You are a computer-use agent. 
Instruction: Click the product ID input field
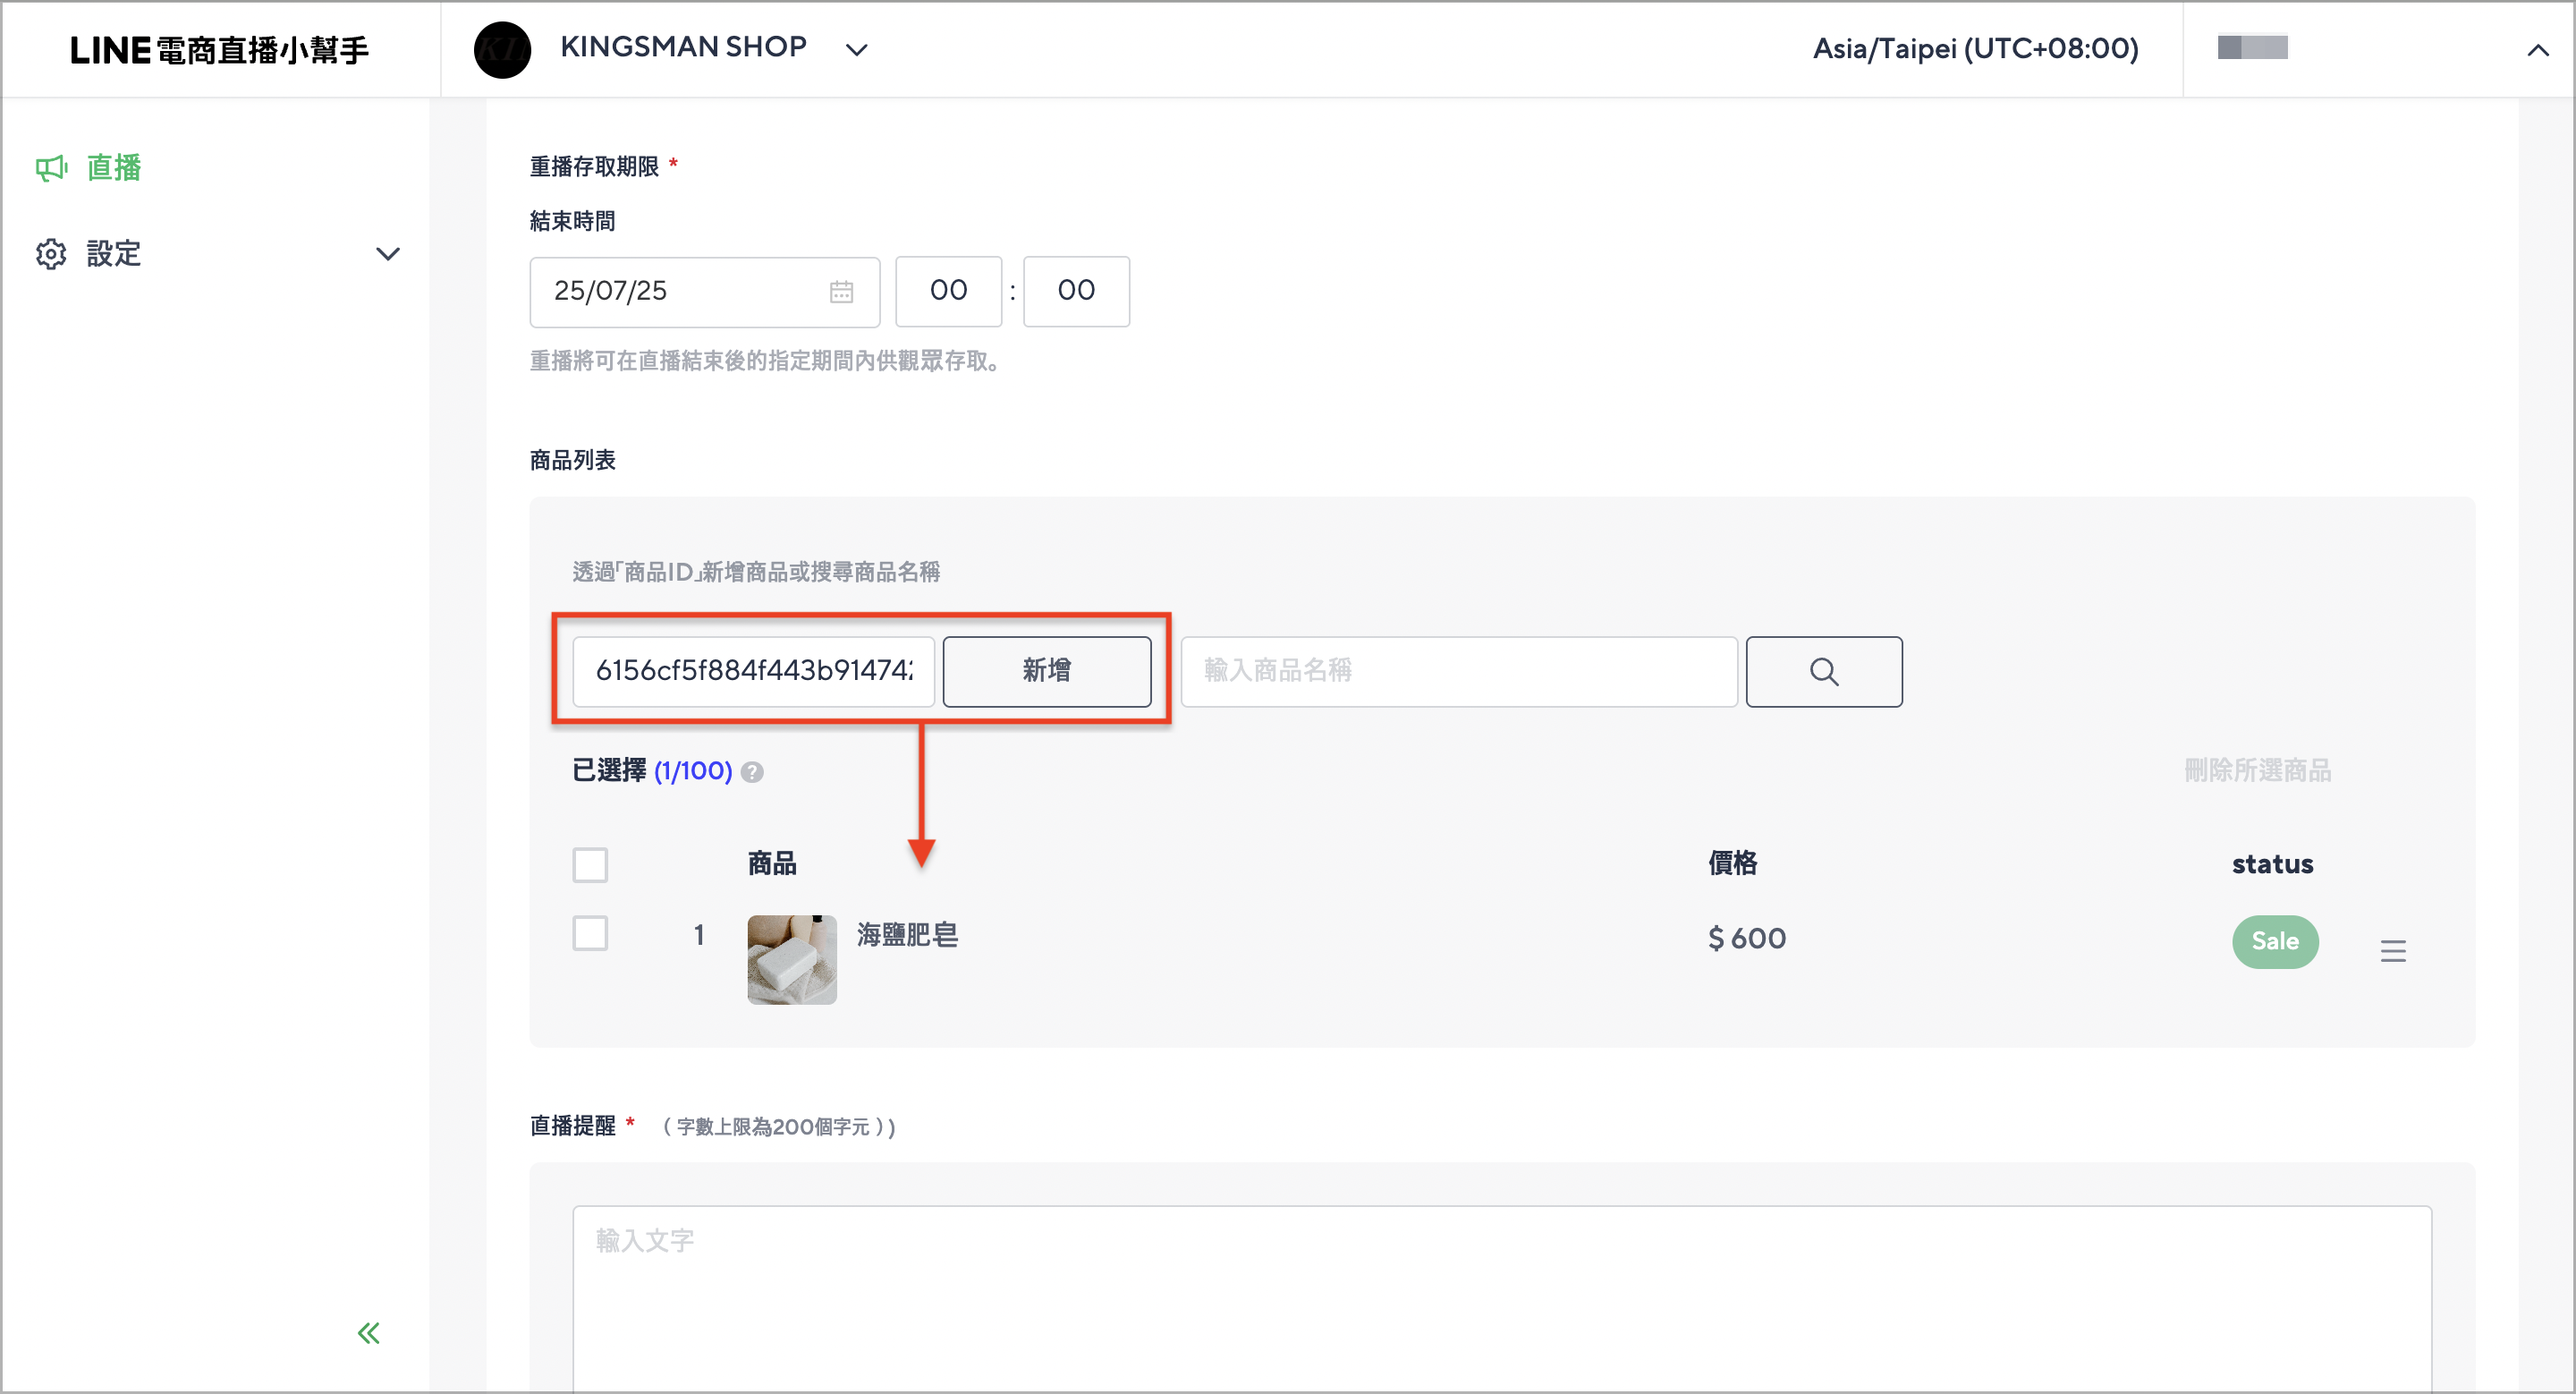[x=753, y=671]
